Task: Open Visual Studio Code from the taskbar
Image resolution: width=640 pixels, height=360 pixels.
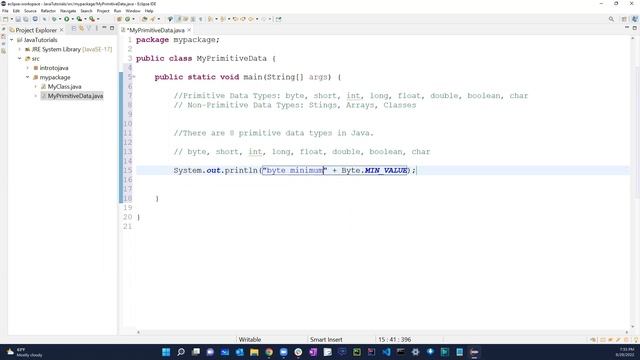Action: pos(386,352)
